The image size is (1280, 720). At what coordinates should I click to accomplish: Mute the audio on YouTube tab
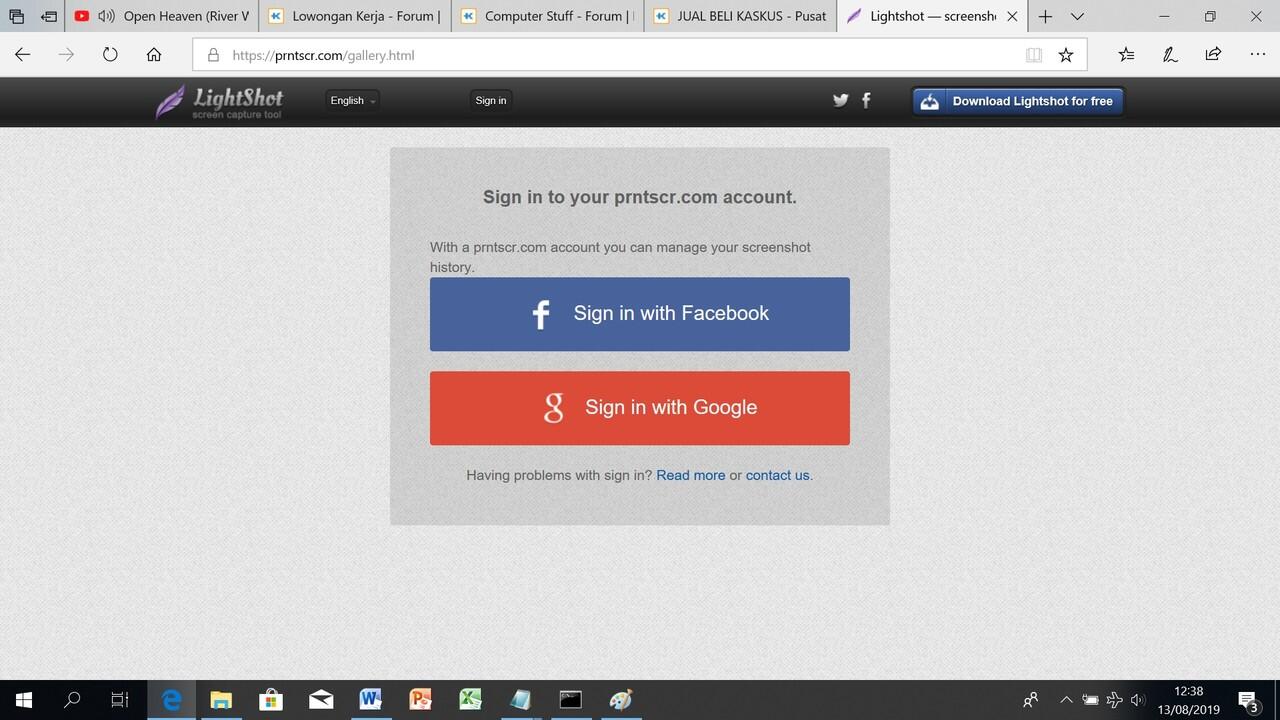(x=106, y=16)
